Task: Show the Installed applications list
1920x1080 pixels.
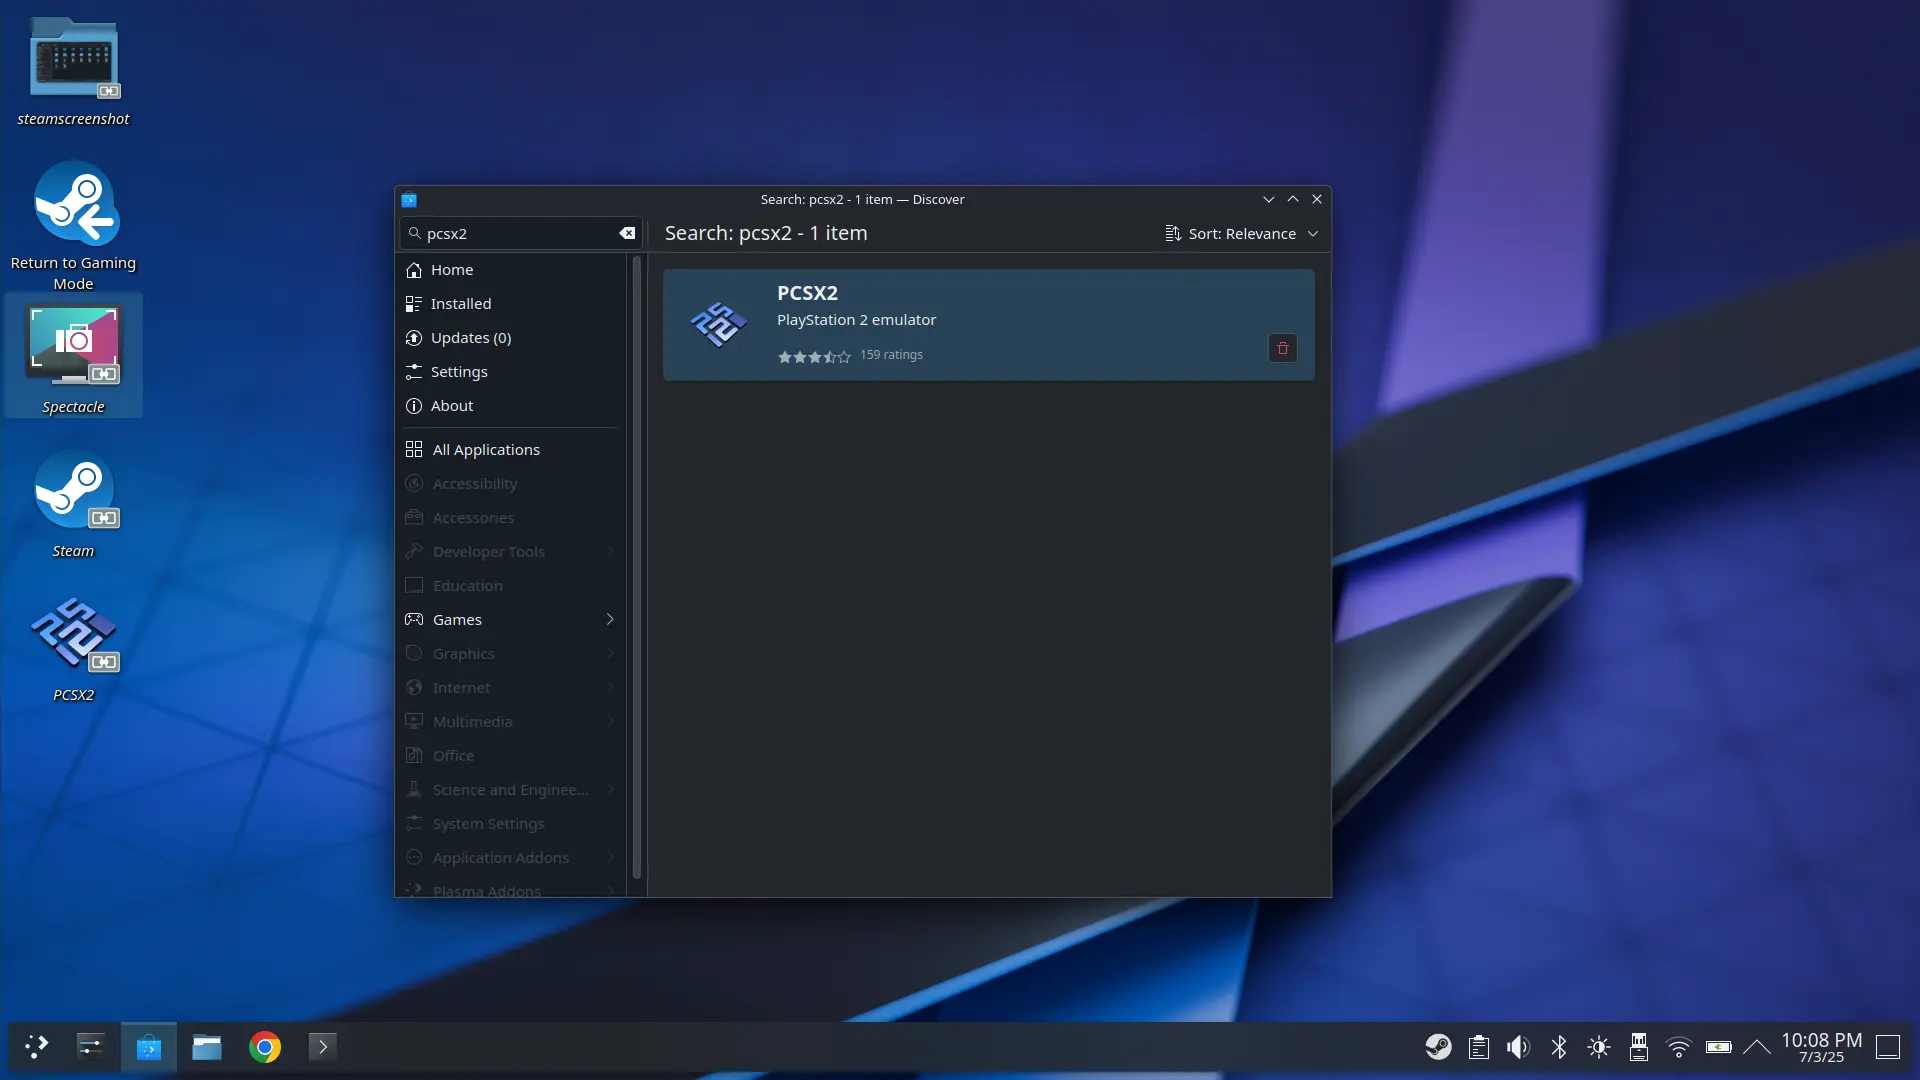Action: (x=512, y=304)
